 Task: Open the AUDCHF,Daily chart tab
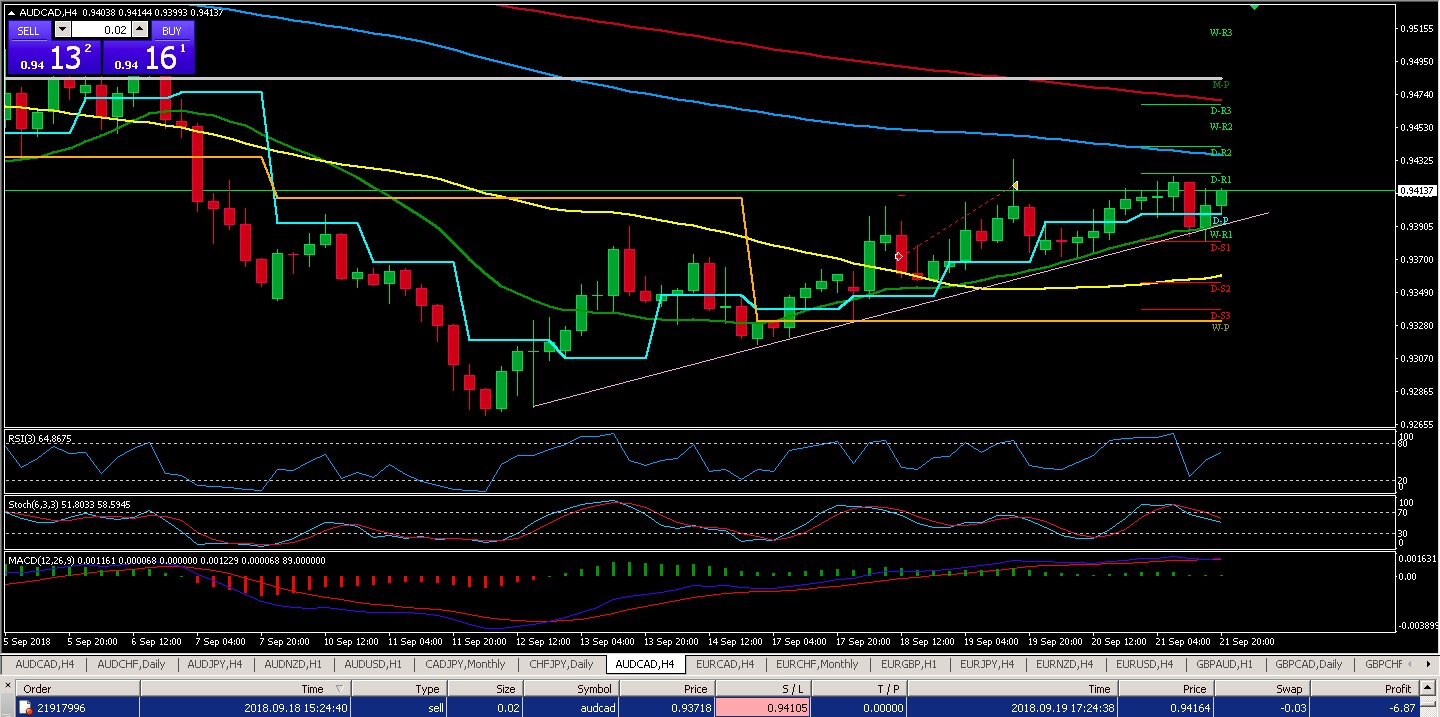tap(131, 664)
